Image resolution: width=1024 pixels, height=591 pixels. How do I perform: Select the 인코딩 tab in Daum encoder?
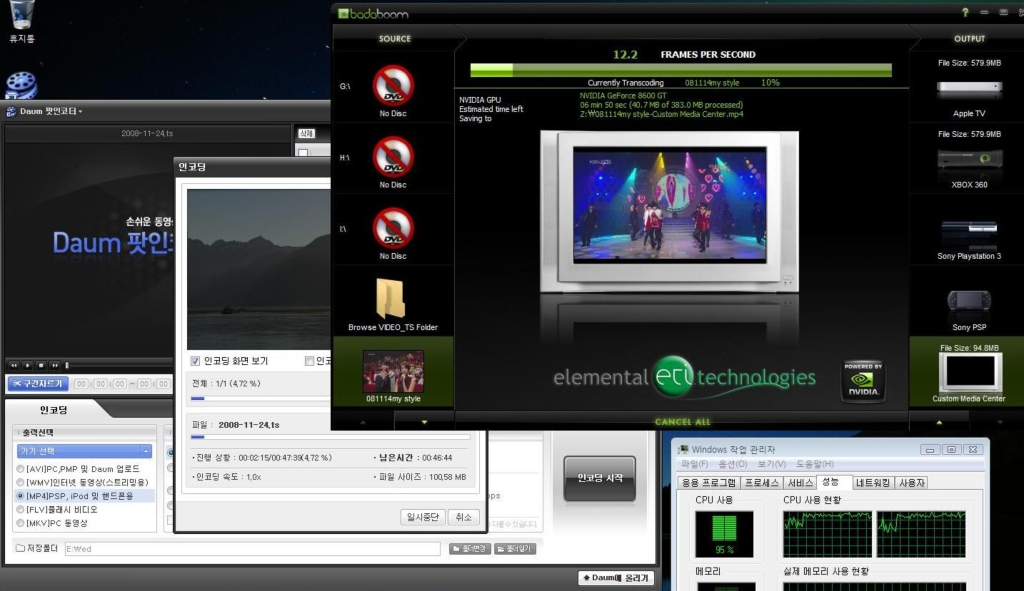click(x=54, y=409)
